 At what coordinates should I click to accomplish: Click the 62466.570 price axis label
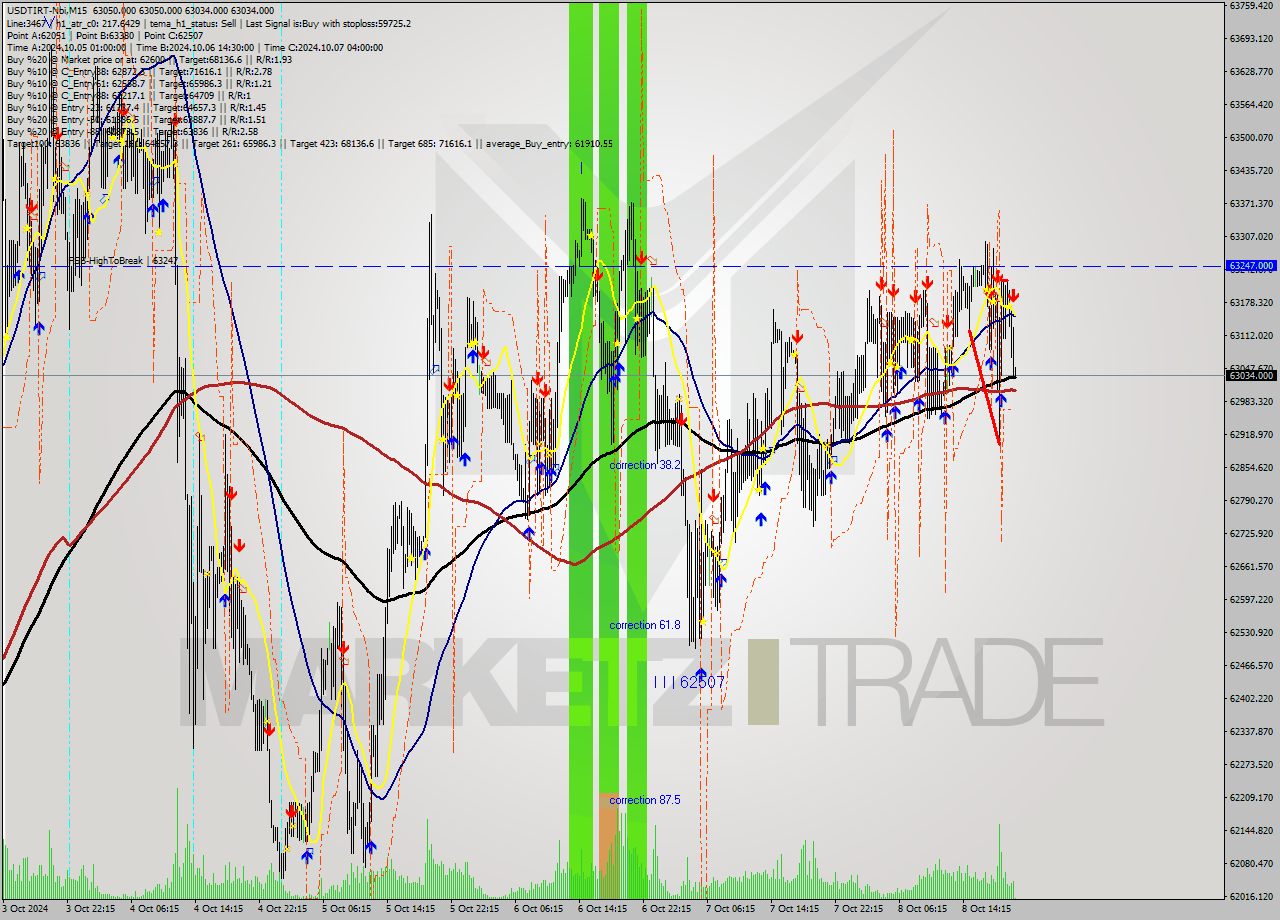(x=1251, y=665)
